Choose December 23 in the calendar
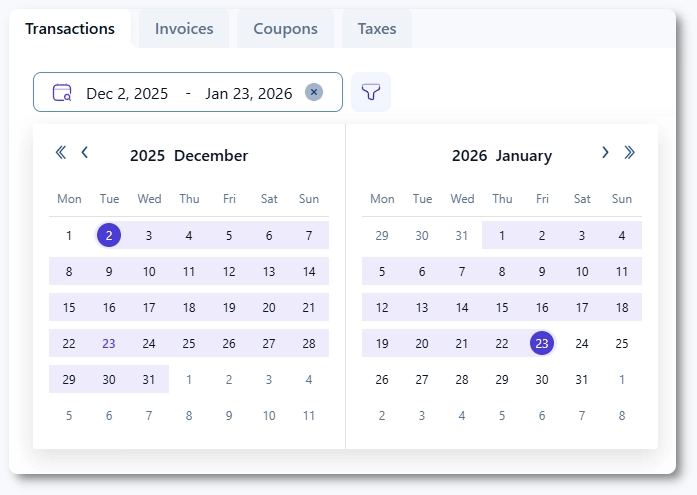This screenshot has width=697, height=495. pyautogui.click(x=109, y=344)
